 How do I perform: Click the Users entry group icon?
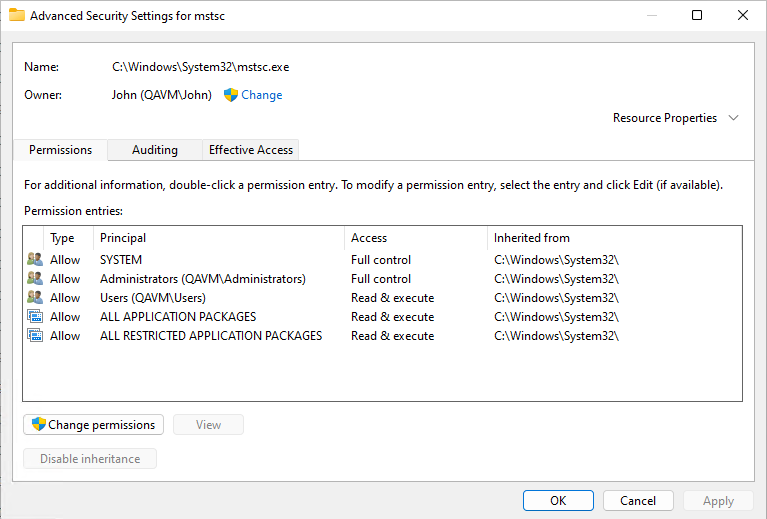[x=35, y=298]
